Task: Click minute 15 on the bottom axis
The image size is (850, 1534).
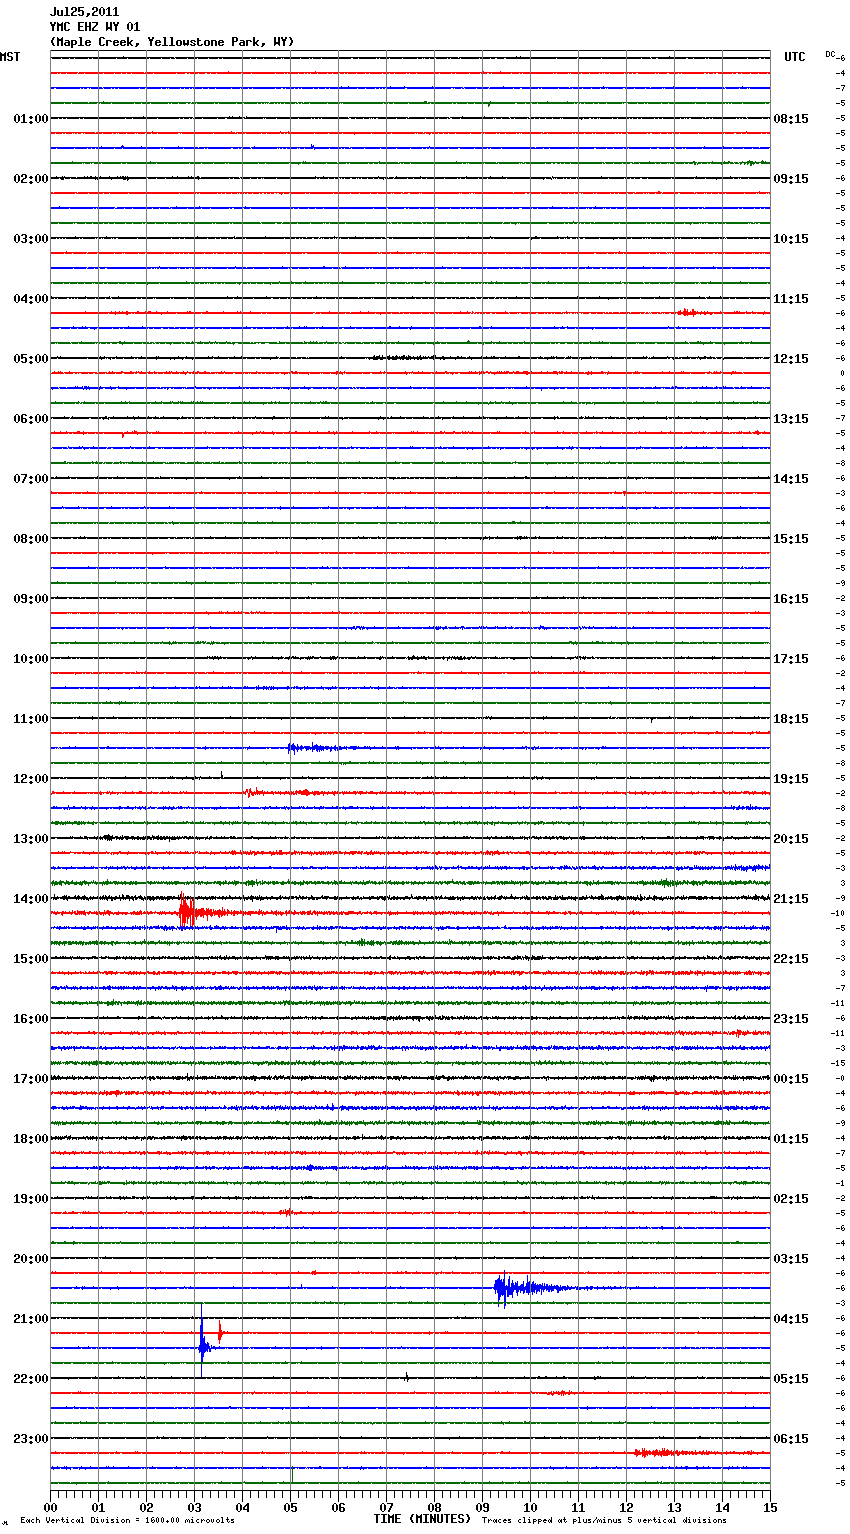Action: pyautogui.click(x=770, y=1507)
